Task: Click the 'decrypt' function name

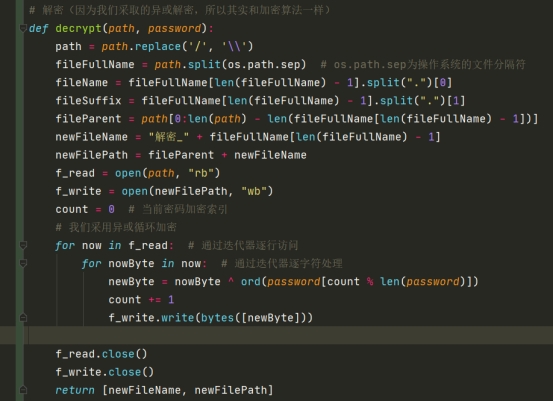Action: (x=78, y=28)
